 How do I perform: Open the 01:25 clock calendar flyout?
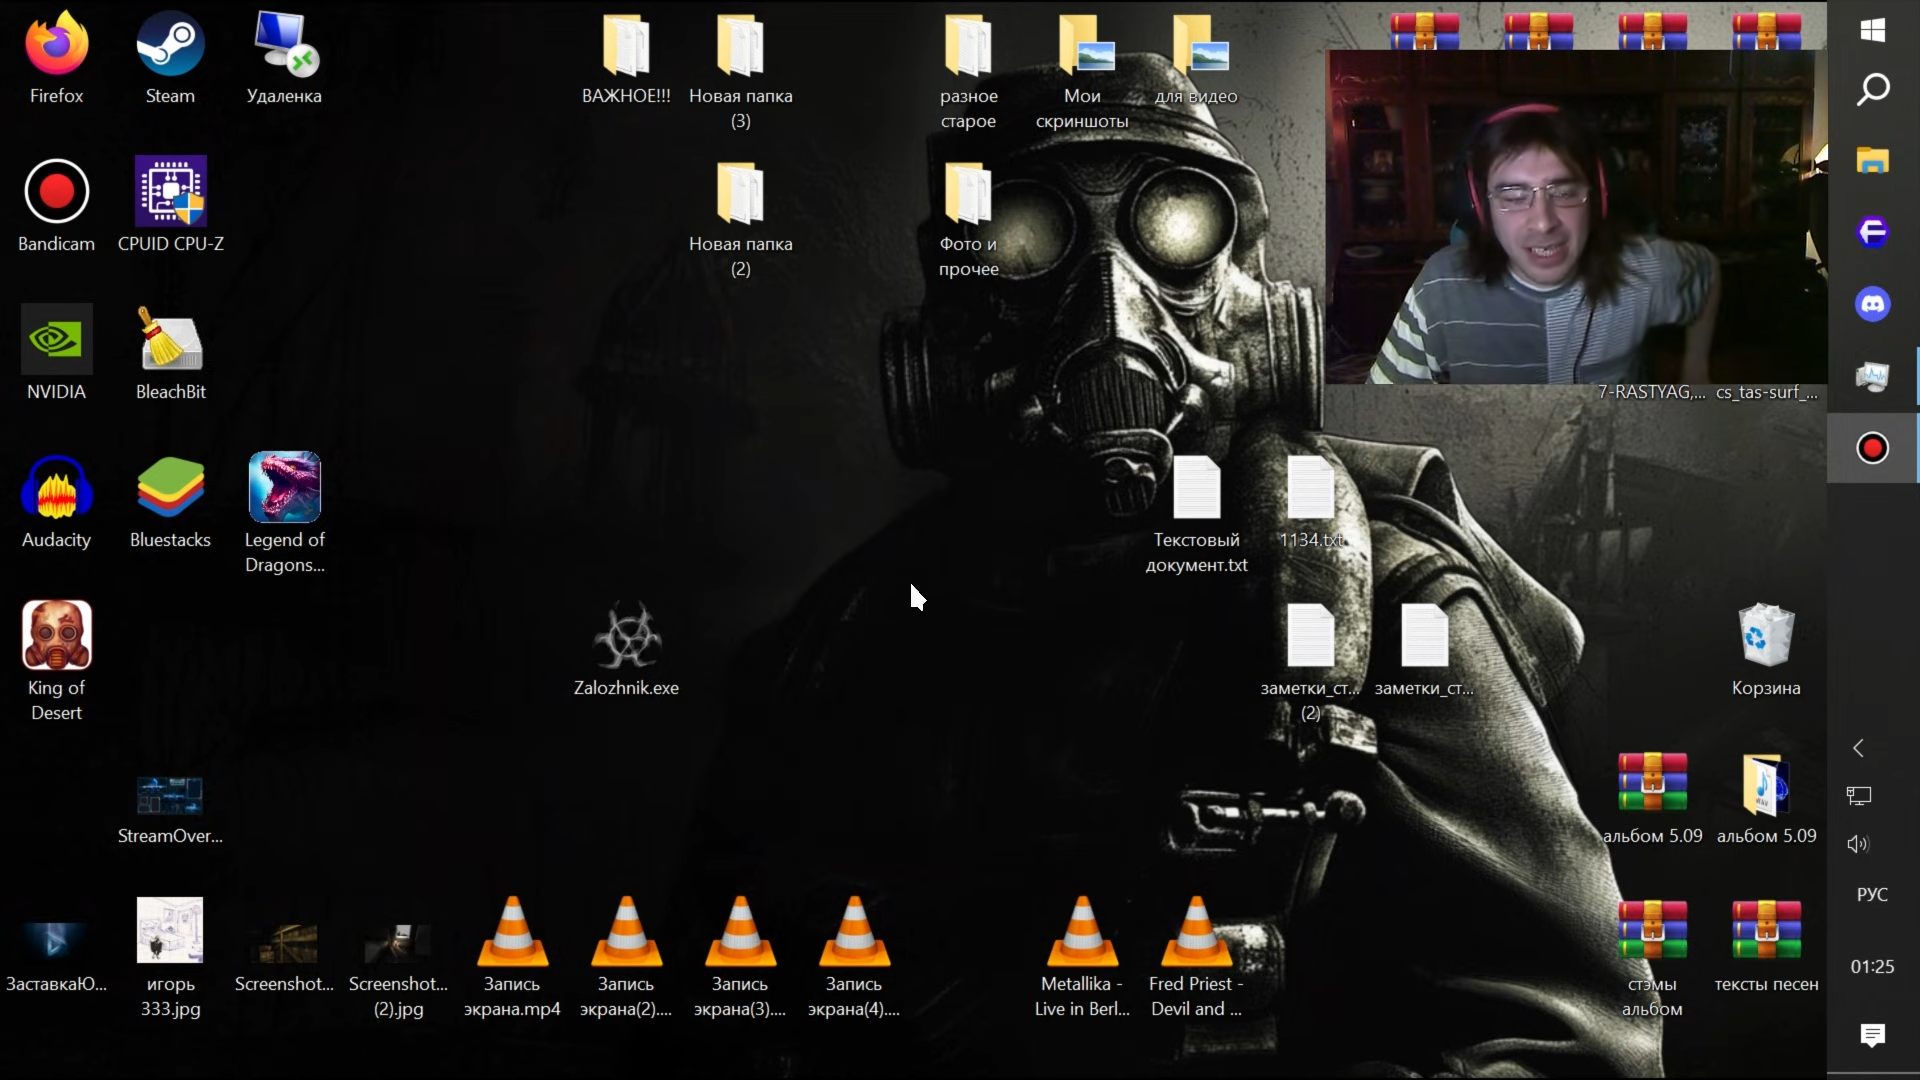click(x=1873, y=966)
